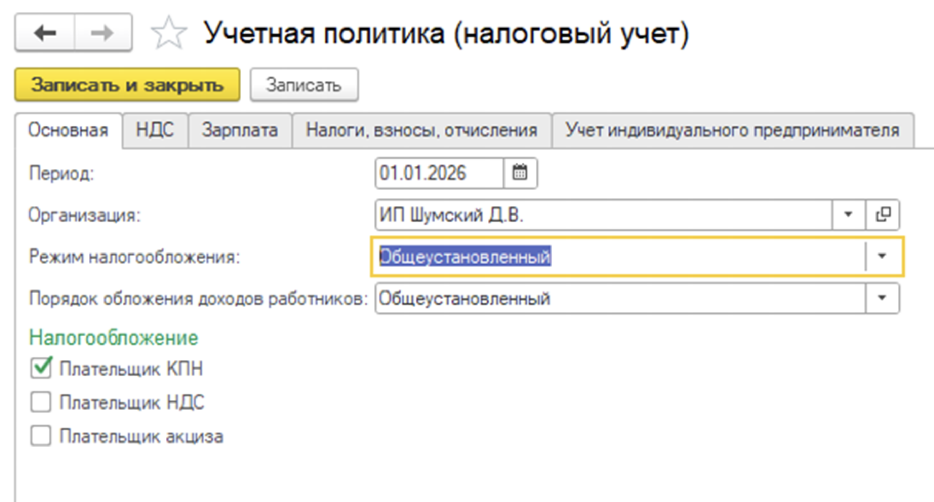Viewport: 934px width, 502px height.
Task: Expand the Организация dropdown list
Action: tap(848, 215)
